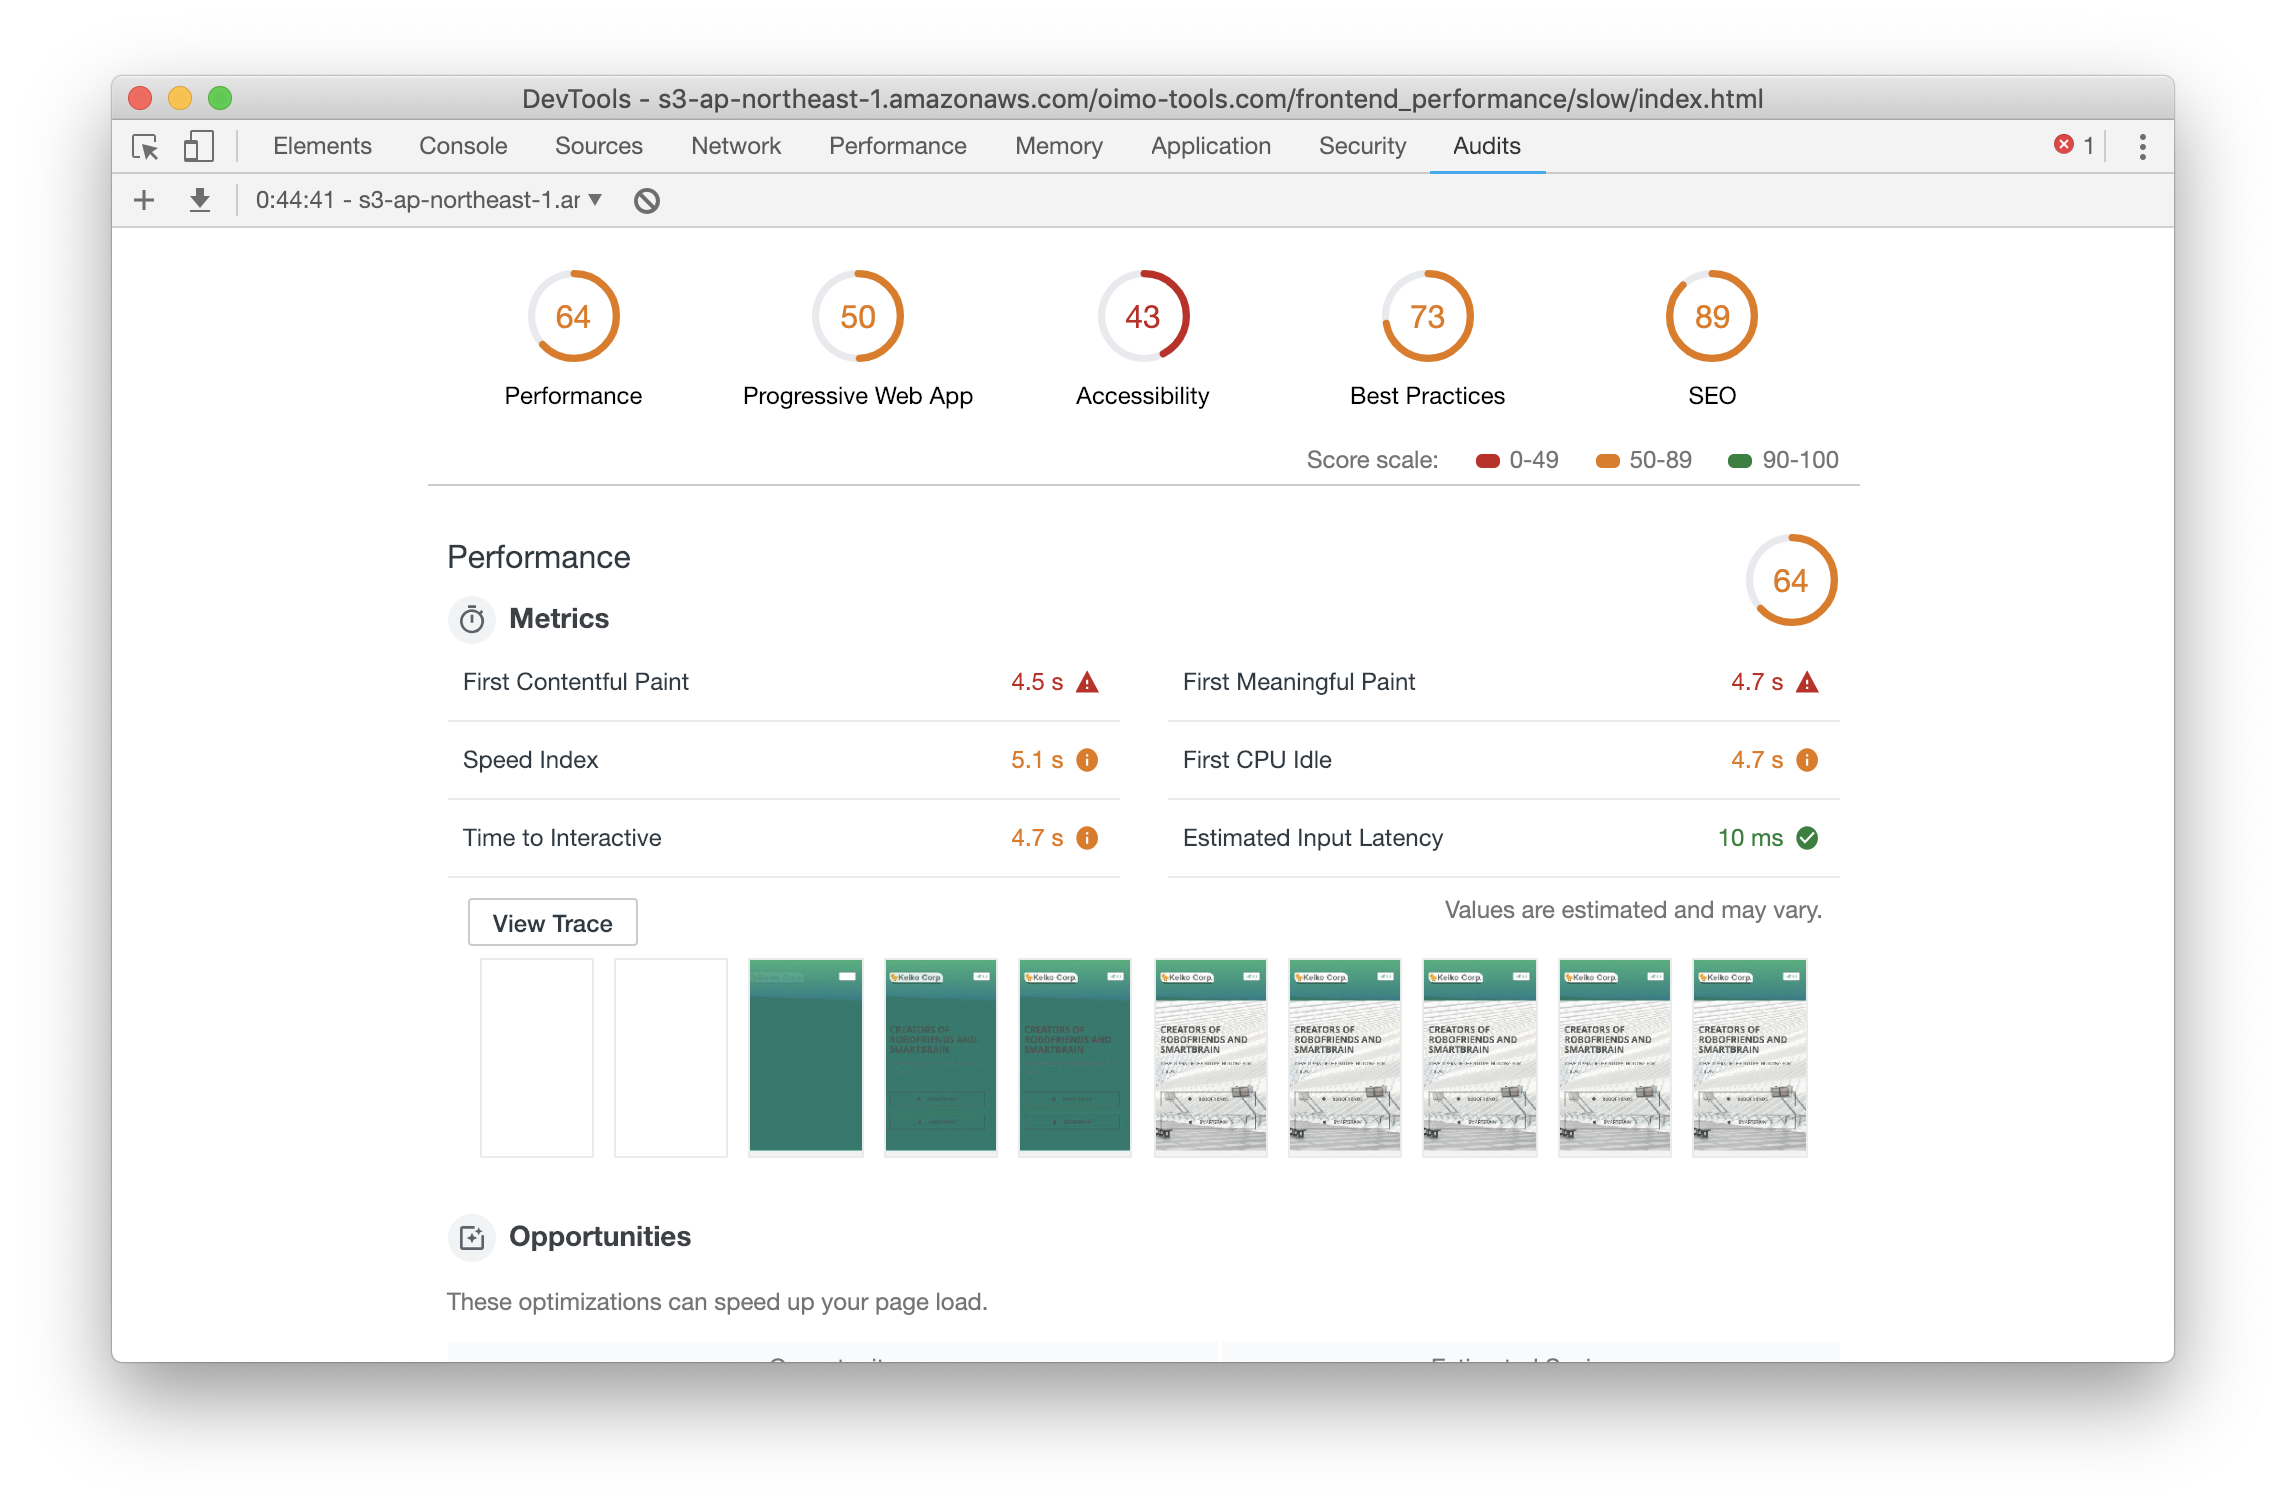Click the green zoom window button
The image size is (2286, 1510).
(x=220, y=98)
